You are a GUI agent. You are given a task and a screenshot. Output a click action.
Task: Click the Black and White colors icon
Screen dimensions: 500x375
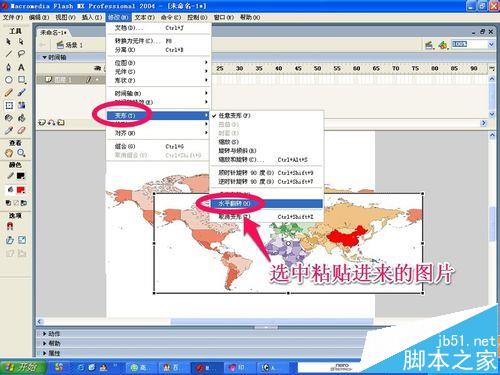(x=8, y=203)
